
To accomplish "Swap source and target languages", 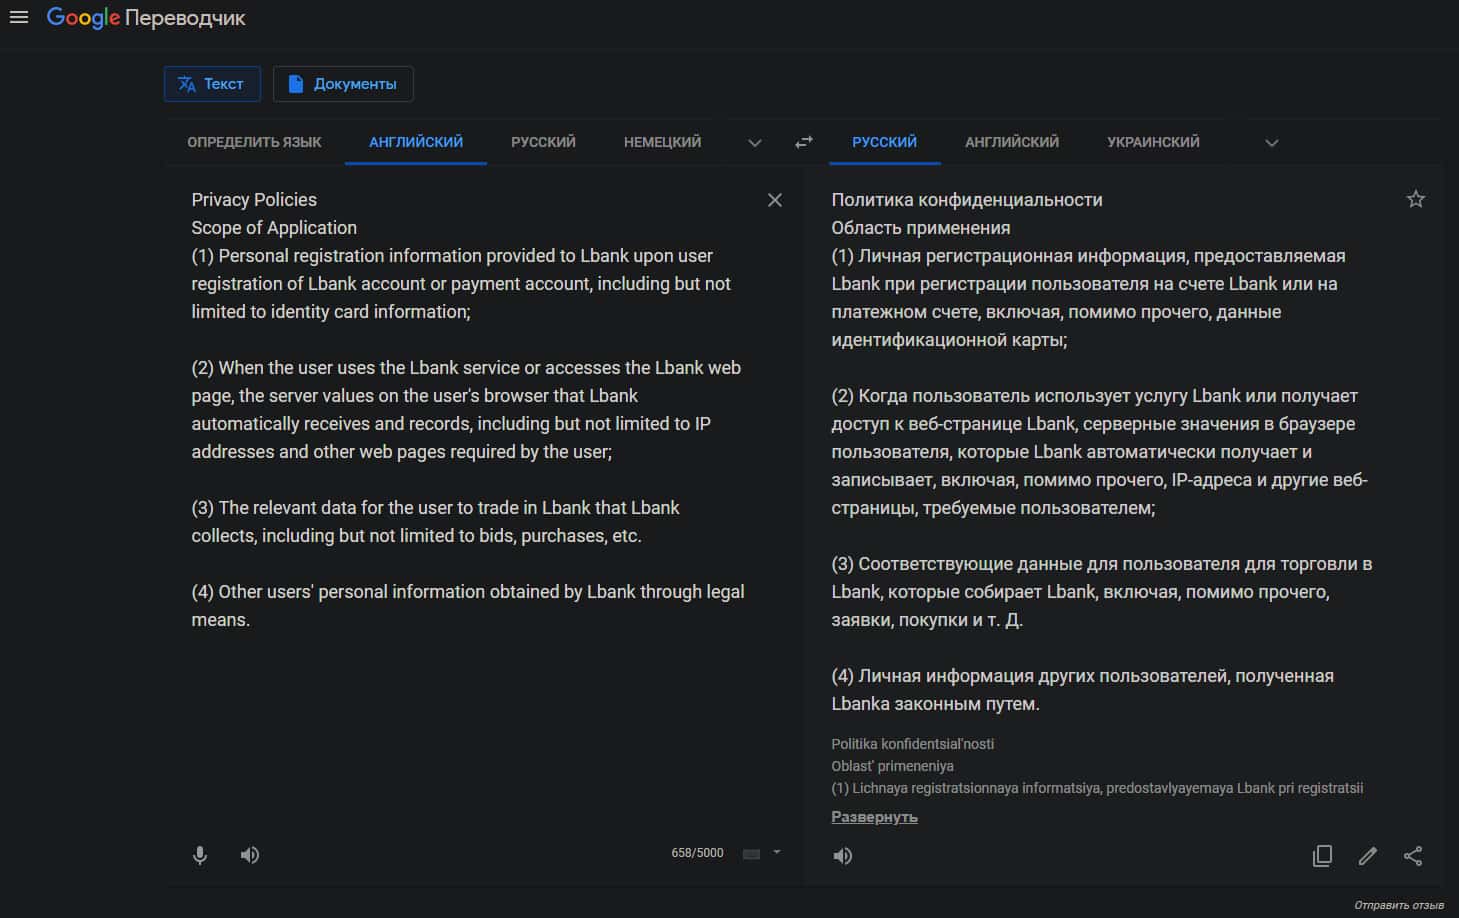I will coord(804,142).
